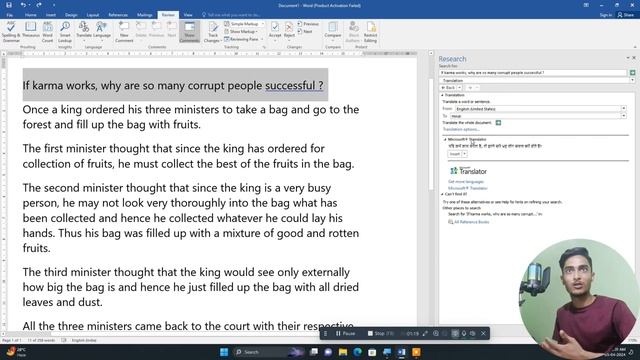This screenshot has height=360, width=640.
Task: Reject the tracked change
Action: (289, 31)
